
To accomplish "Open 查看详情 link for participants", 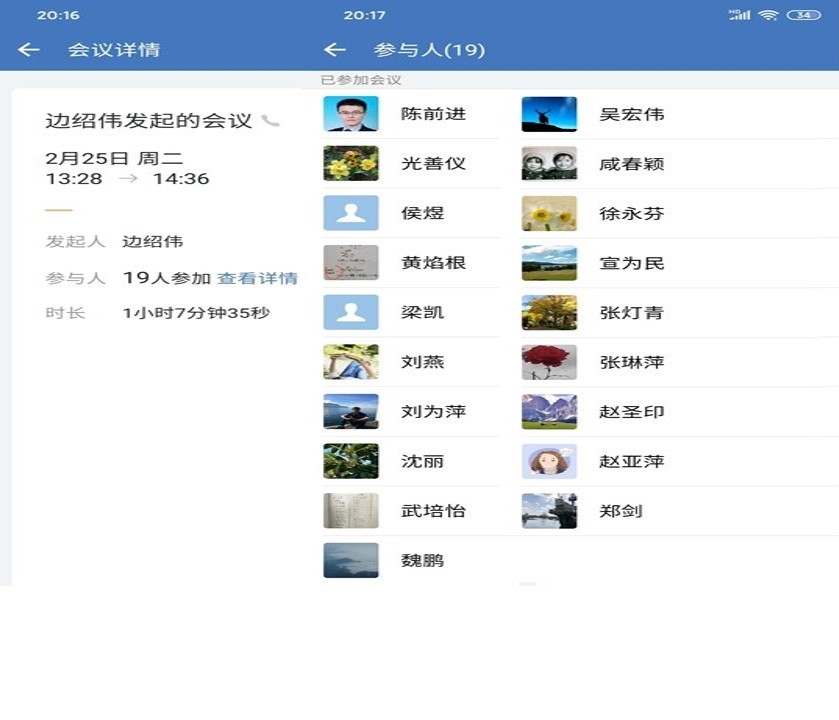I will point(257,278).
